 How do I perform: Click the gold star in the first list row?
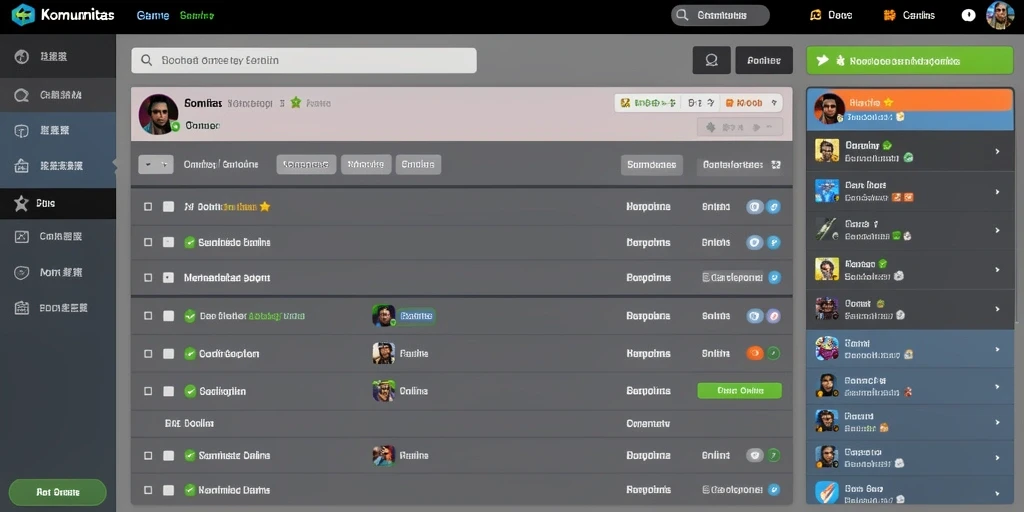point(264,206)
